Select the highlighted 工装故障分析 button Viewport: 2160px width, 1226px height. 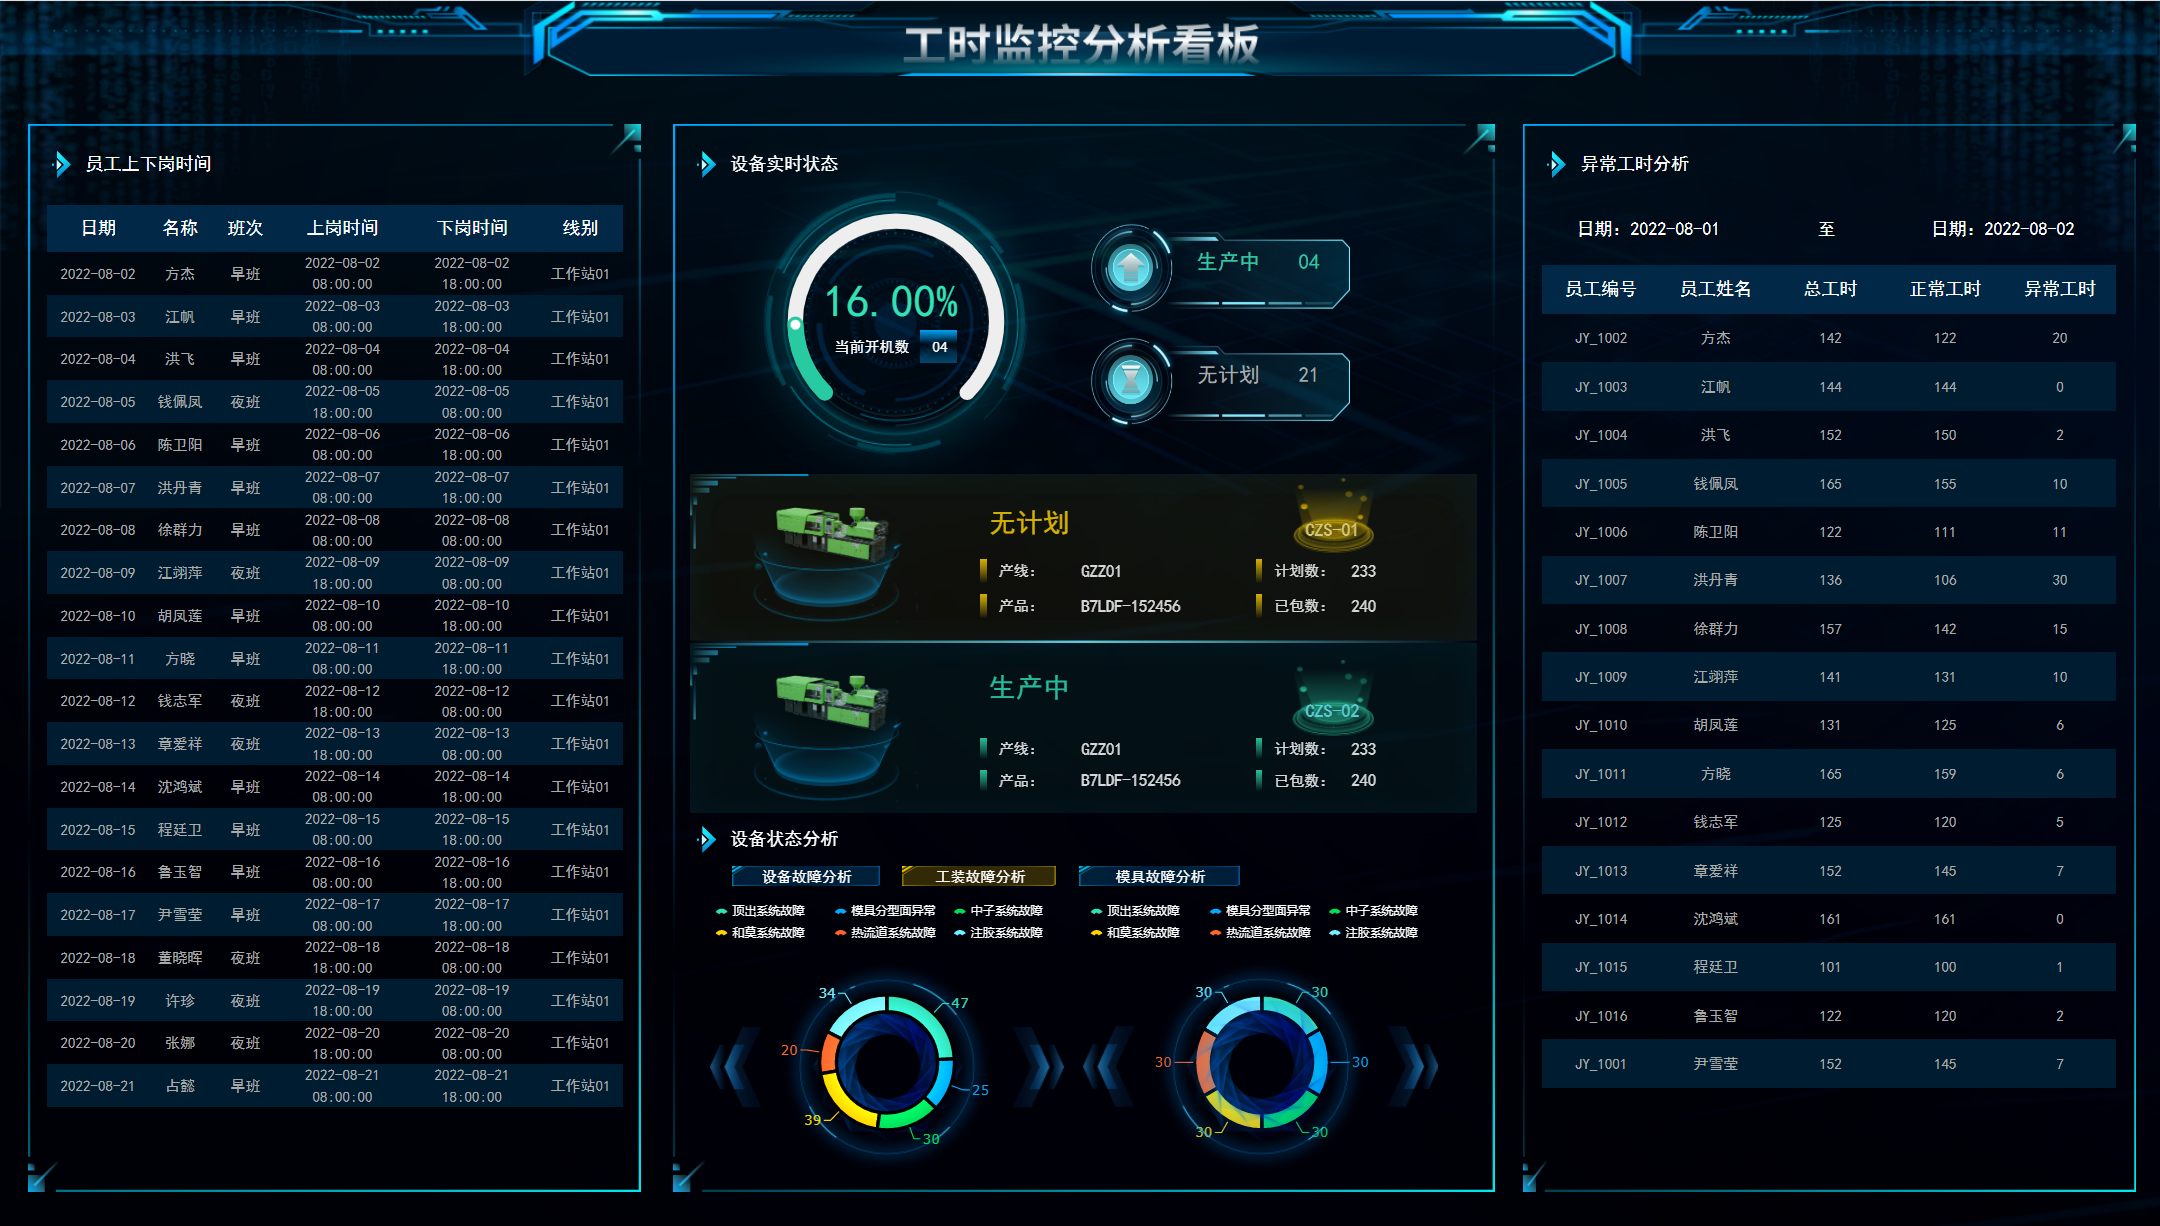tap(979, 877)
